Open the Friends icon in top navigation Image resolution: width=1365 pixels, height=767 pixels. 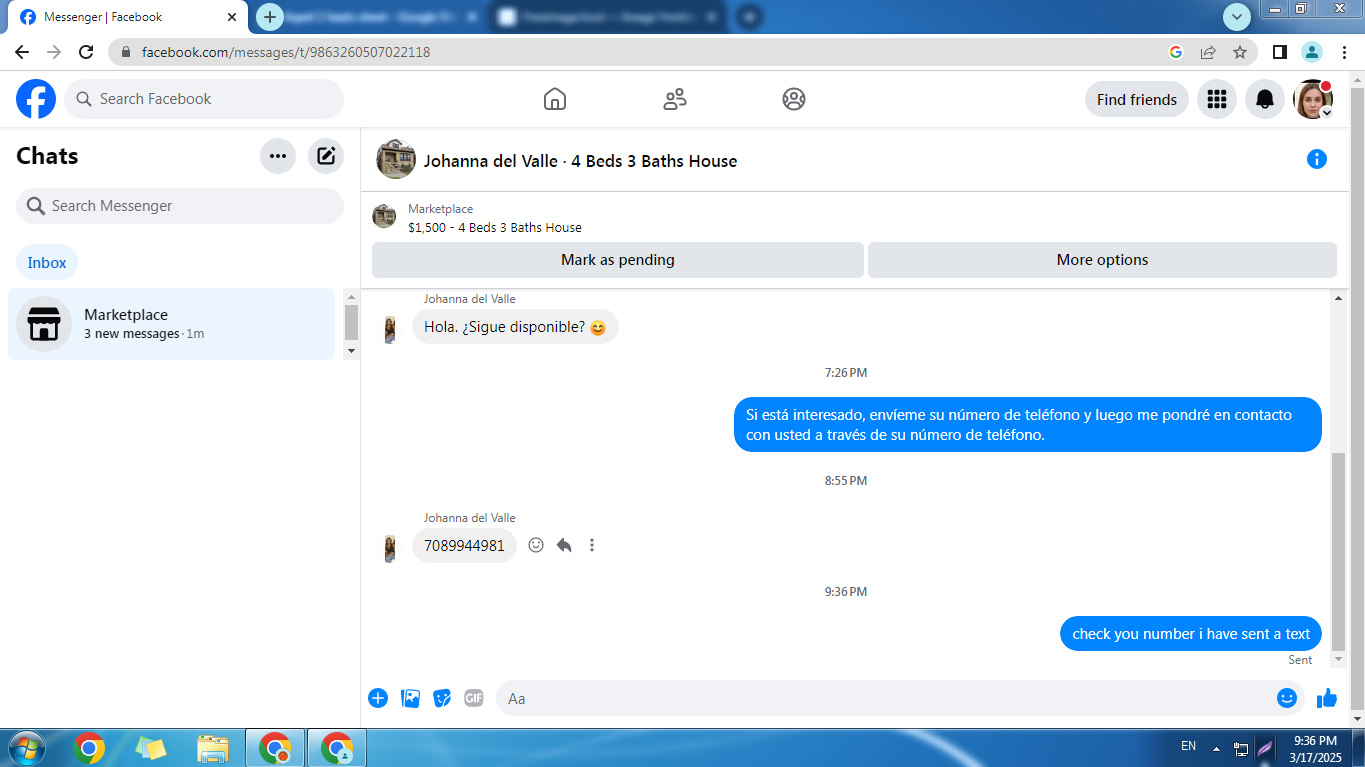[x=675, y=99]
